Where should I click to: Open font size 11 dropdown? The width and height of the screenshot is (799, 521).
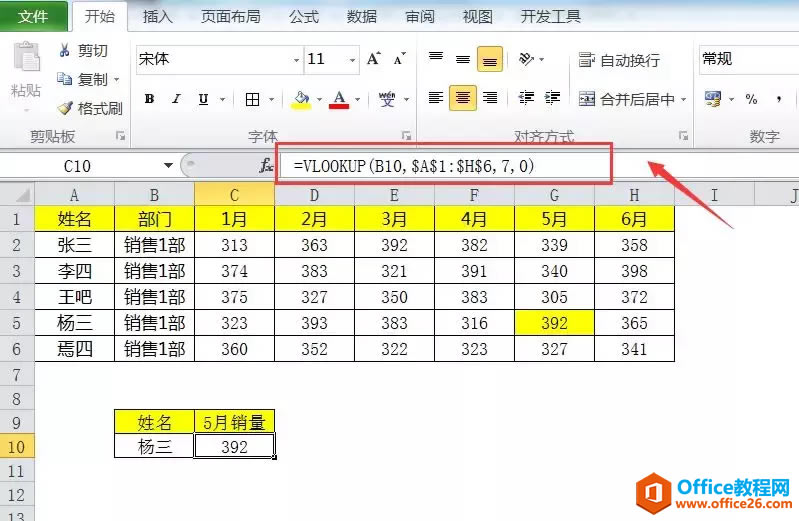(352, 60)
